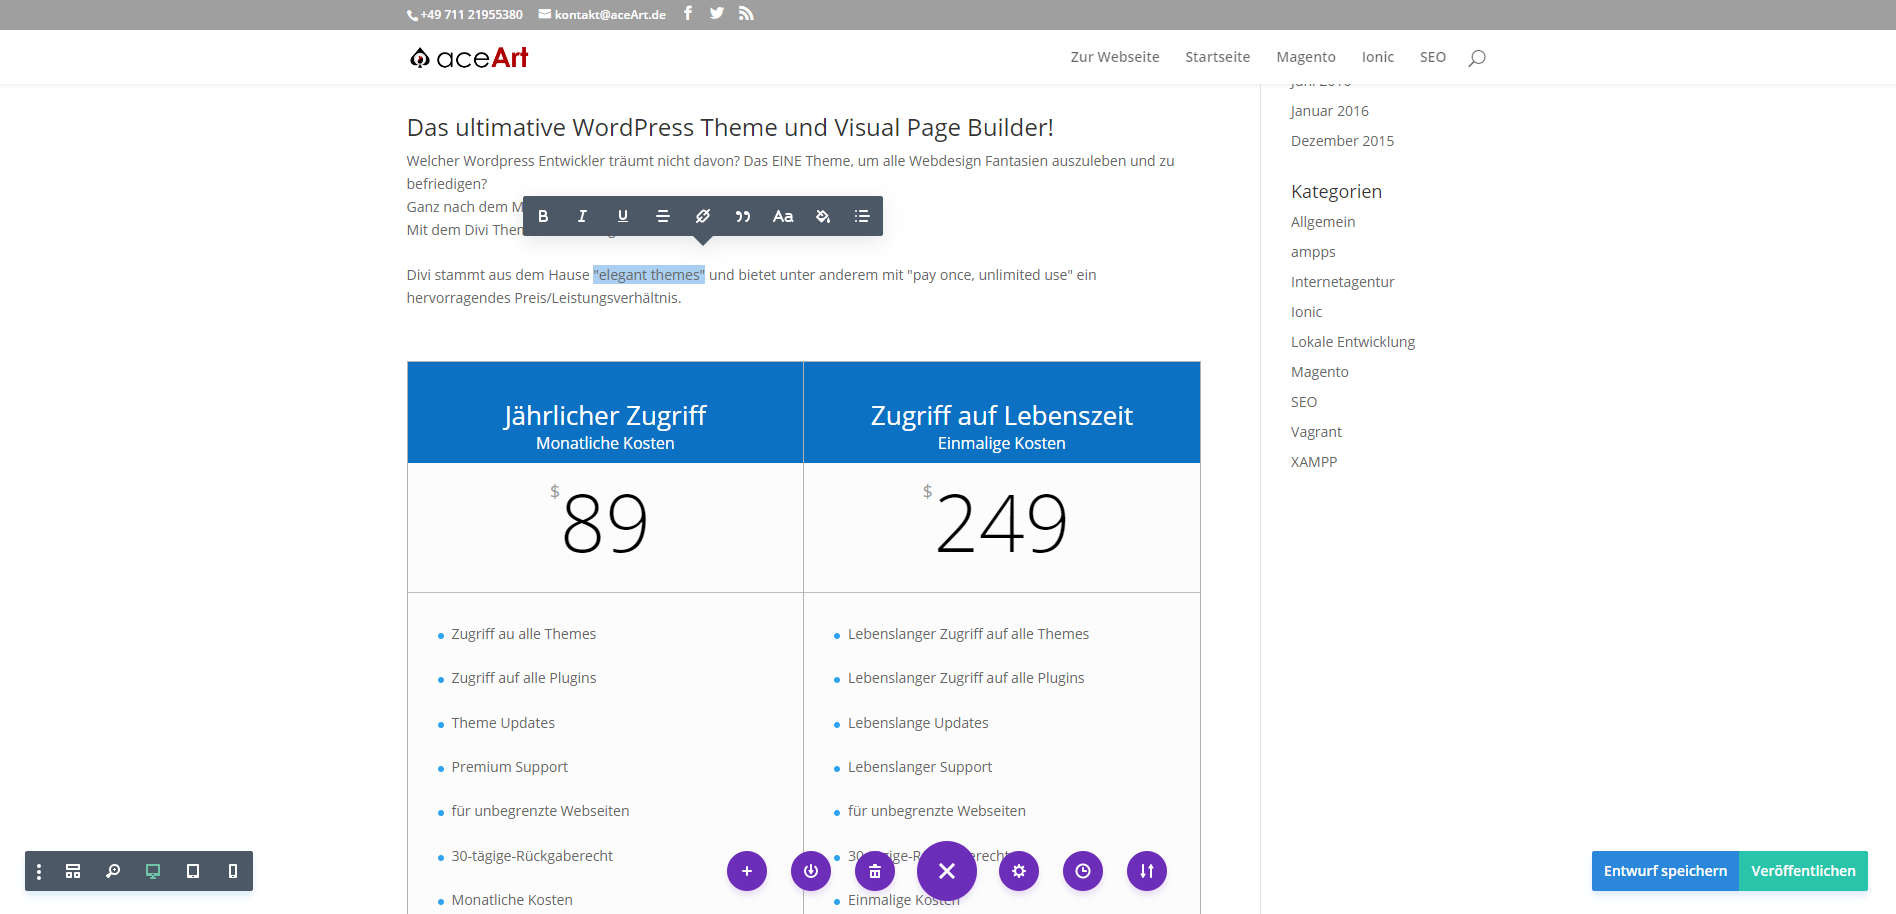The height and width of the screenshot is (914, 1896).
Task: Open the Startseite menu item
Action: point(1217,57)
